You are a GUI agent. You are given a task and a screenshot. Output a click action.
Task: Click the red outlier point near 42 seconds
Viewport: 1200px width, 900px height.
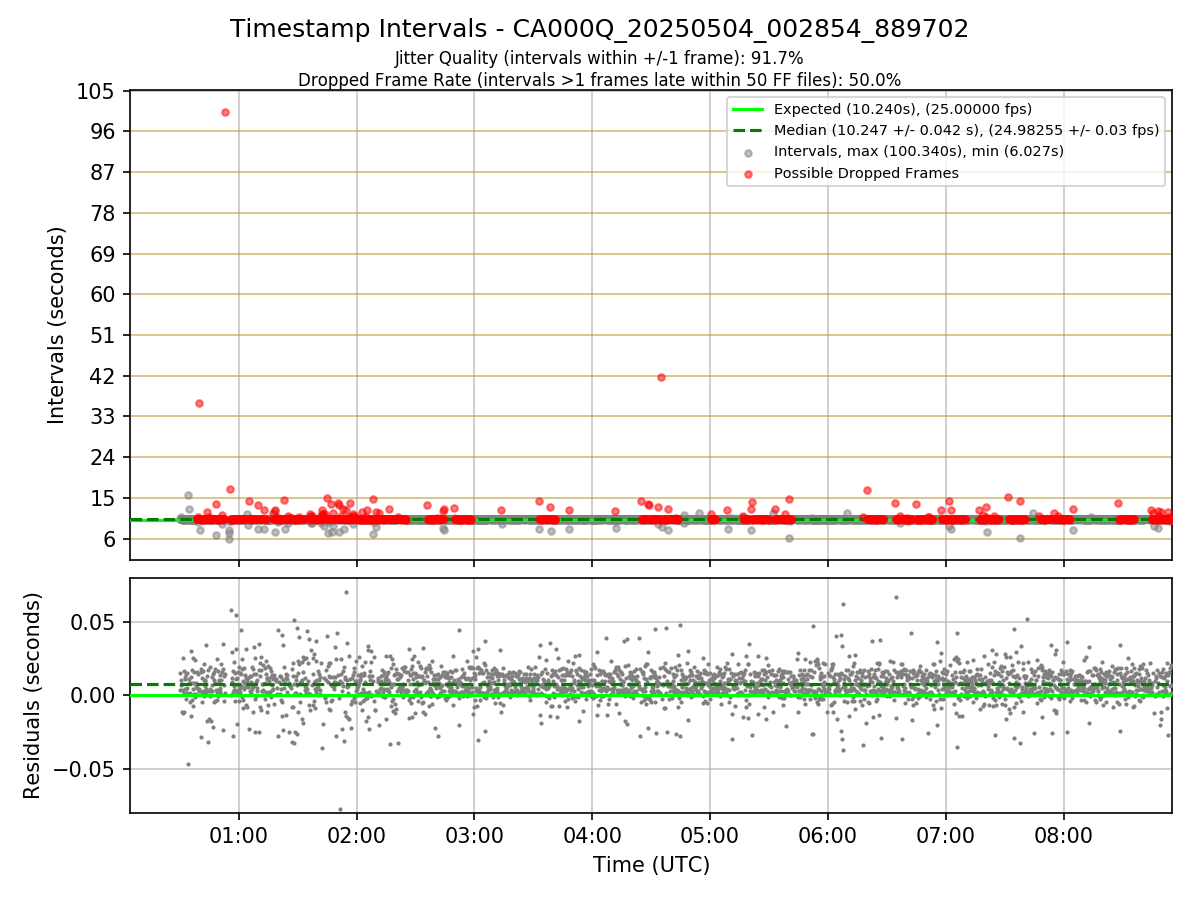coord(661,377)
